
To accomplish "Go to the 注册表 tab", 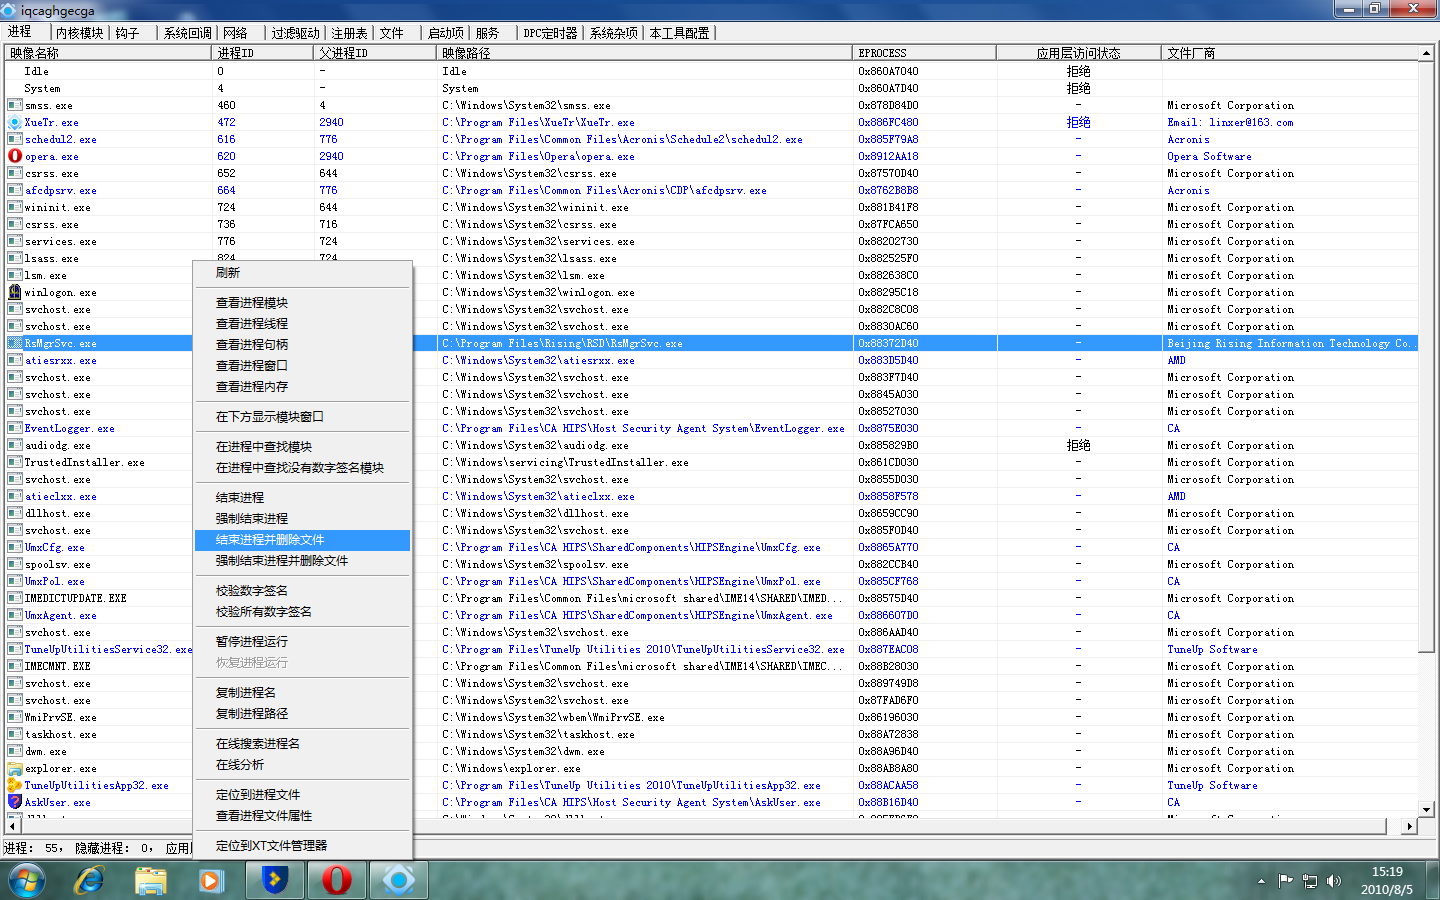I will tap(349, 33).
